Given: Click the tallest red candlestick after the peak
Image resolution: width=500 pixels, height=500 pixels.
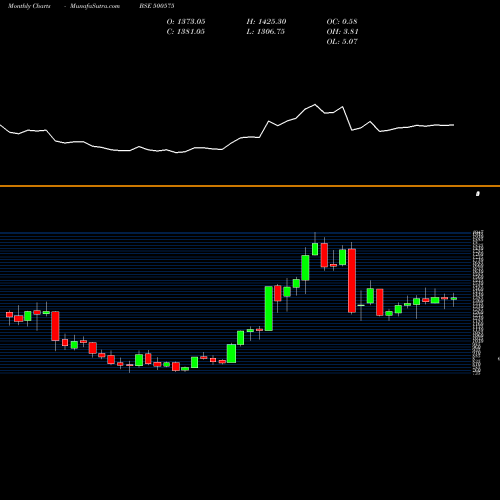Looking at the screenshot, I should coord(352,281).
